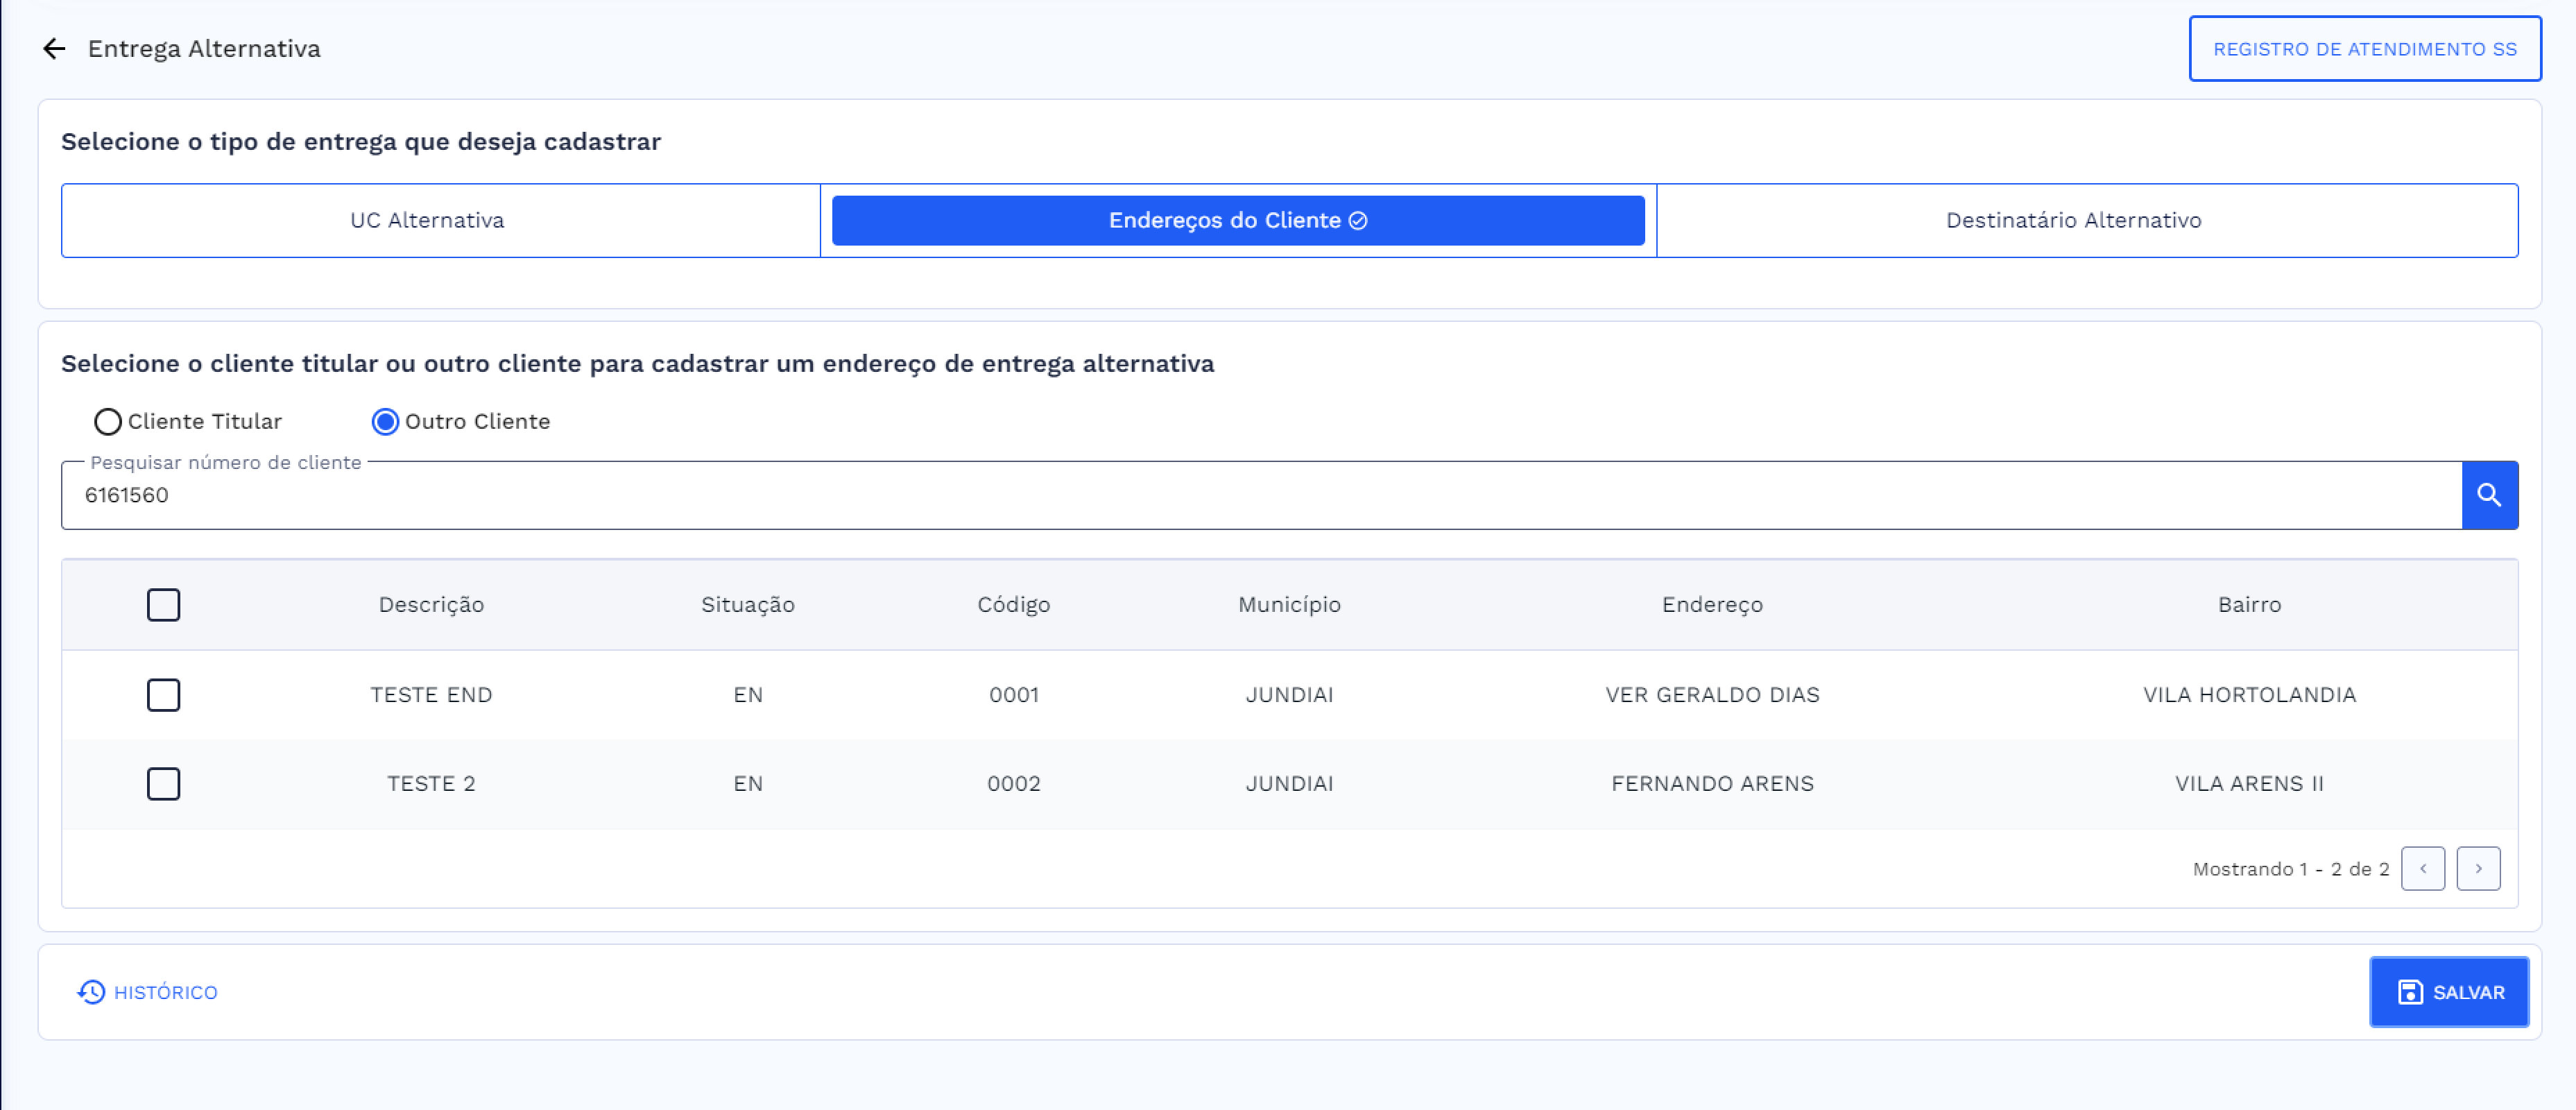
Task: Open the Endereços do Cliente option
Action: (1236, 220)
